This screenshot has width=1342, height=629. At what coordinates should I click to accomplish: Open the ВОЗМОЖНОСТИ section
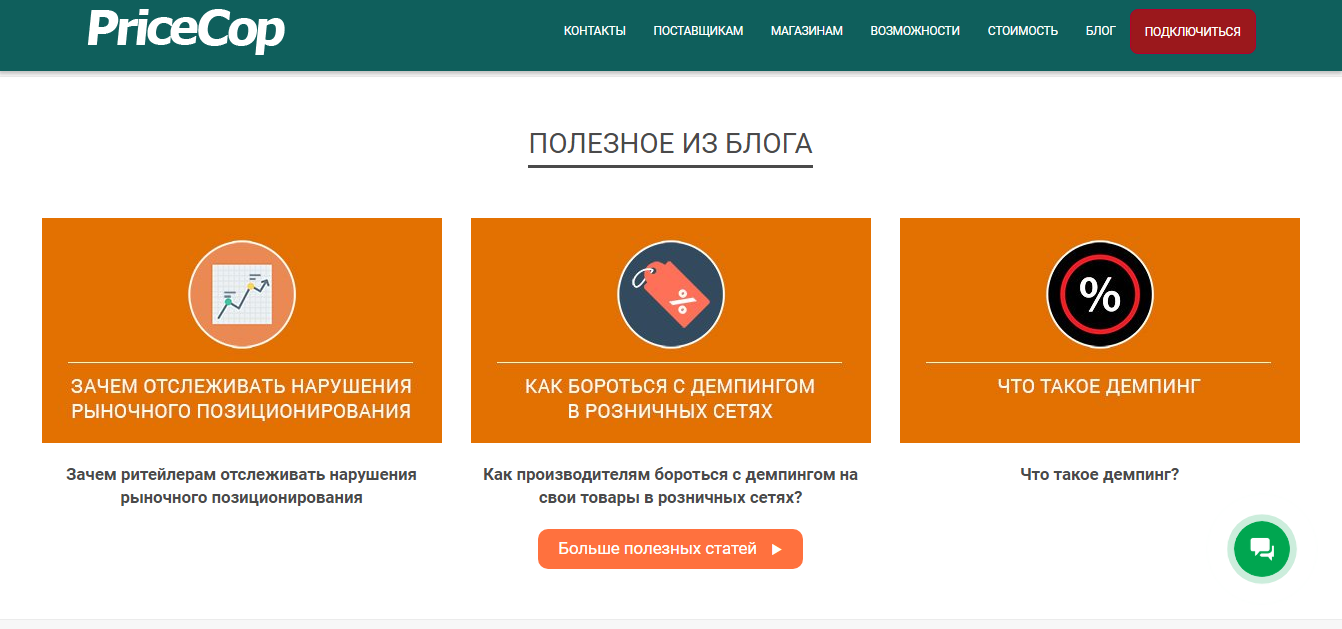916,30
